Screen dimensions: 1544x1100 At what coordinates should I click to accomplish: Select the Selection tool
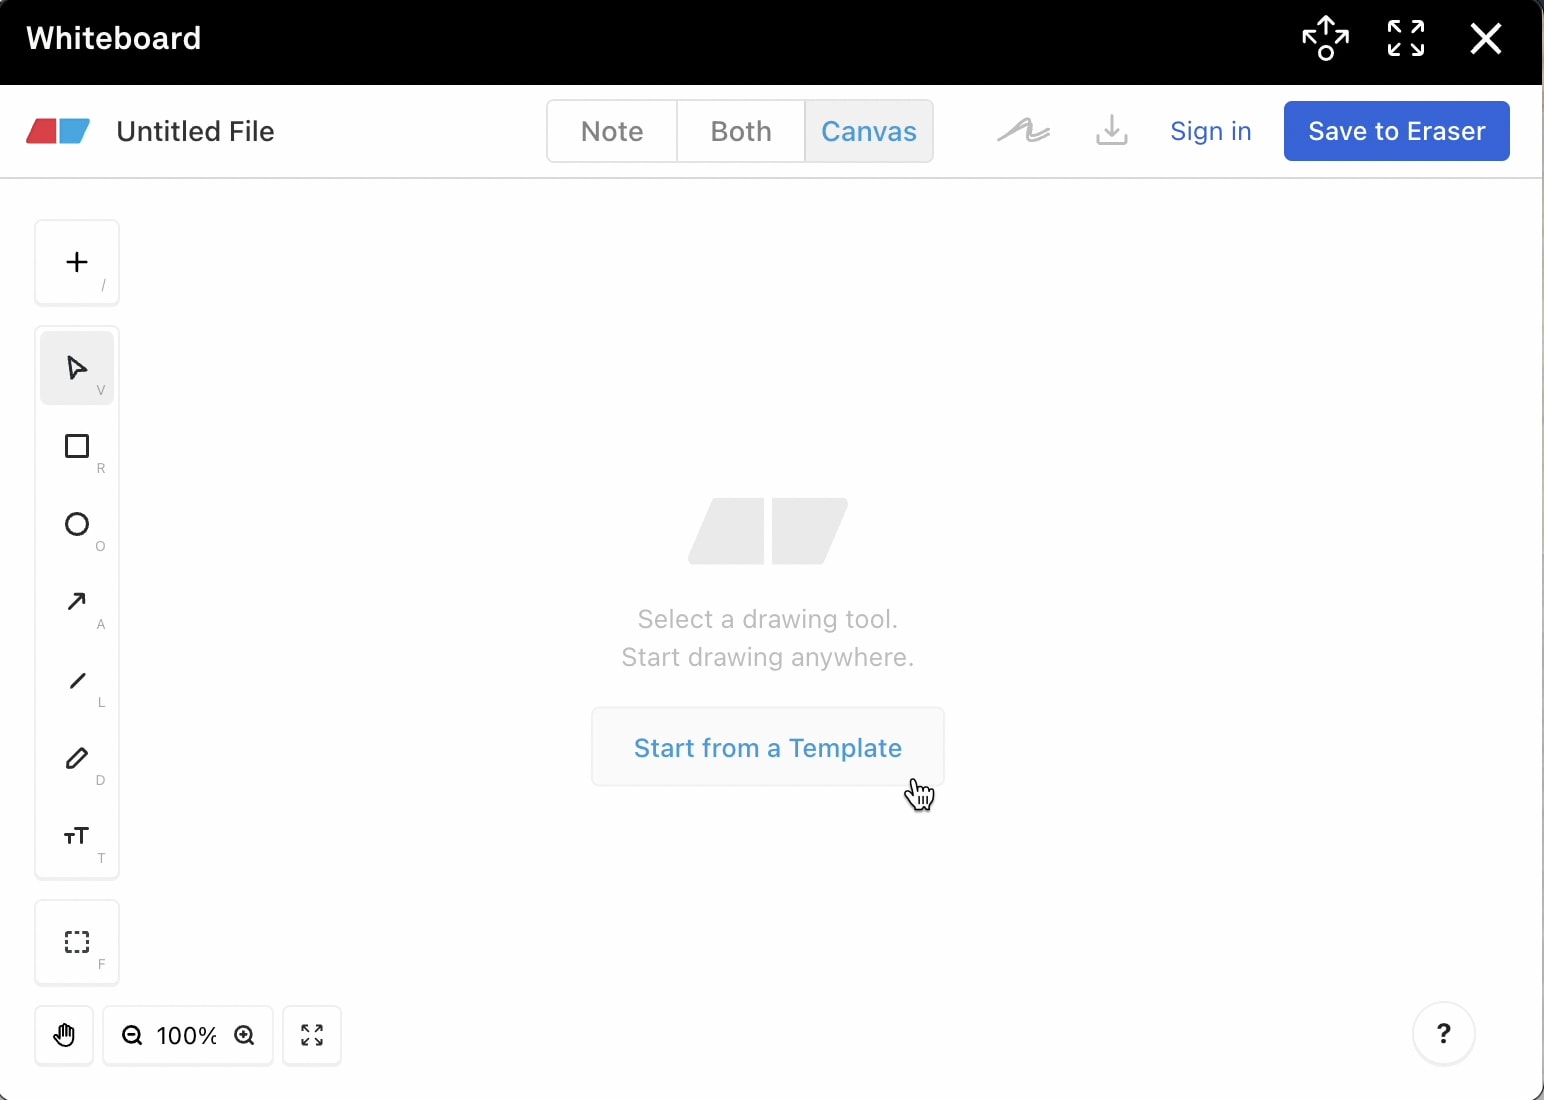[76, 367]
